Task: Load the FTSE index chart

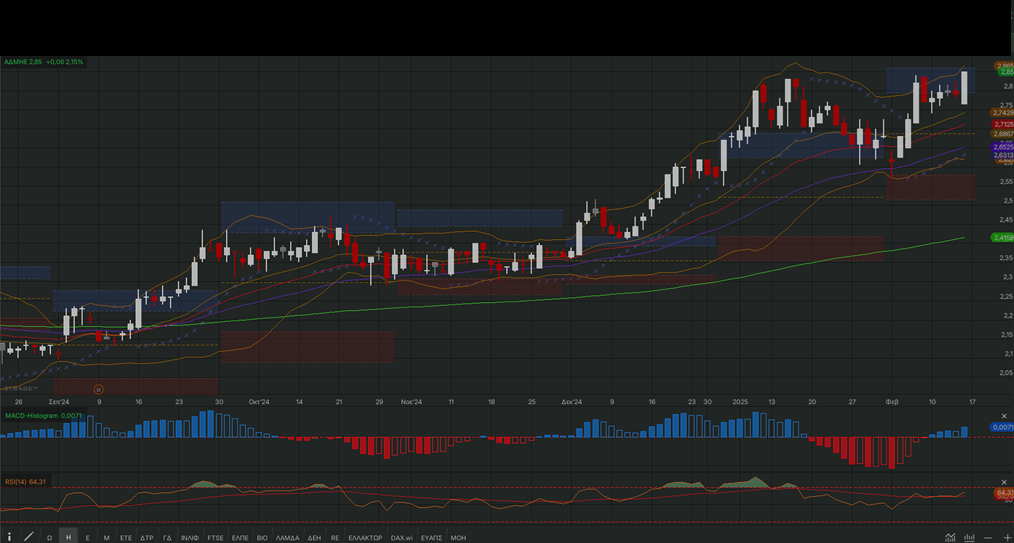Action: click(215, 537)
